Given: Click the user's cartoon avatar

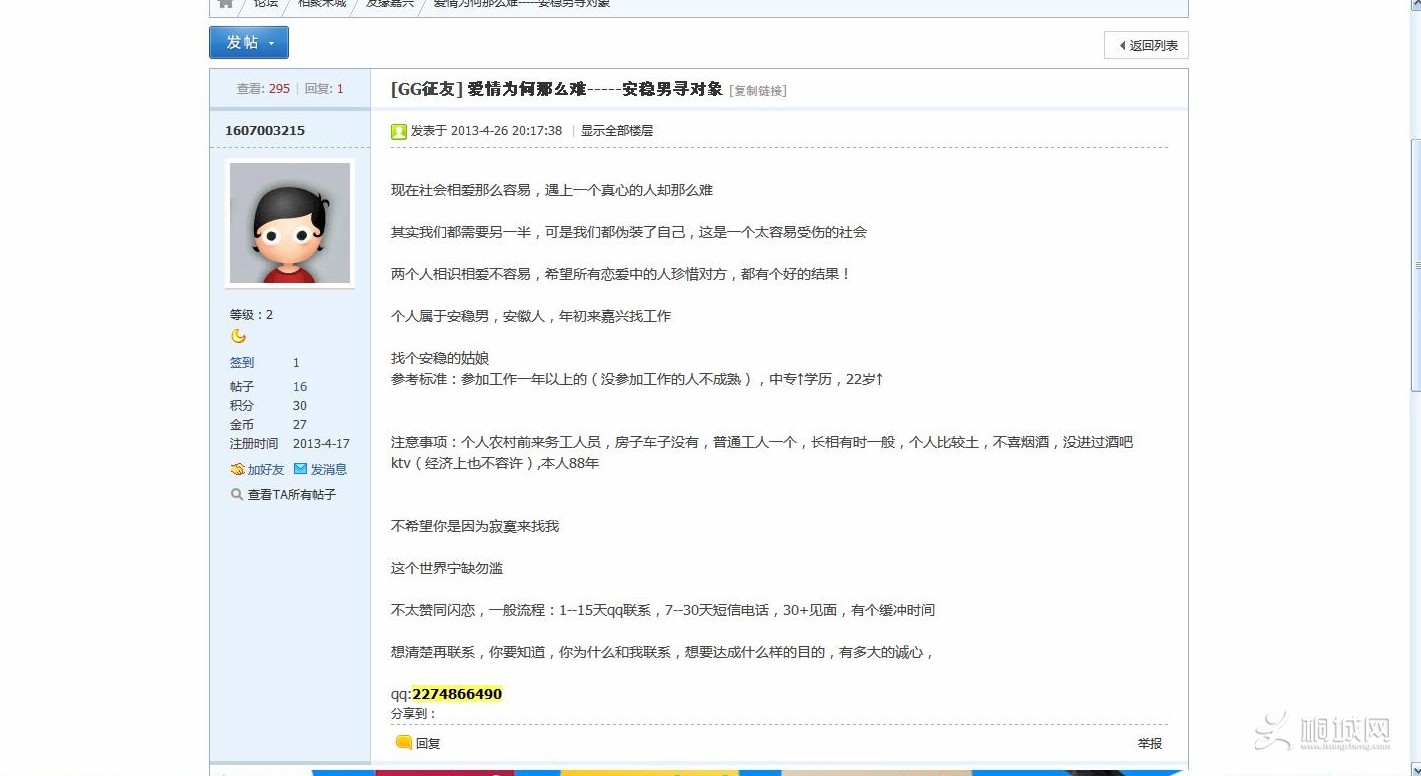Looking at the screenshot, I should click(x=290, y=223).
